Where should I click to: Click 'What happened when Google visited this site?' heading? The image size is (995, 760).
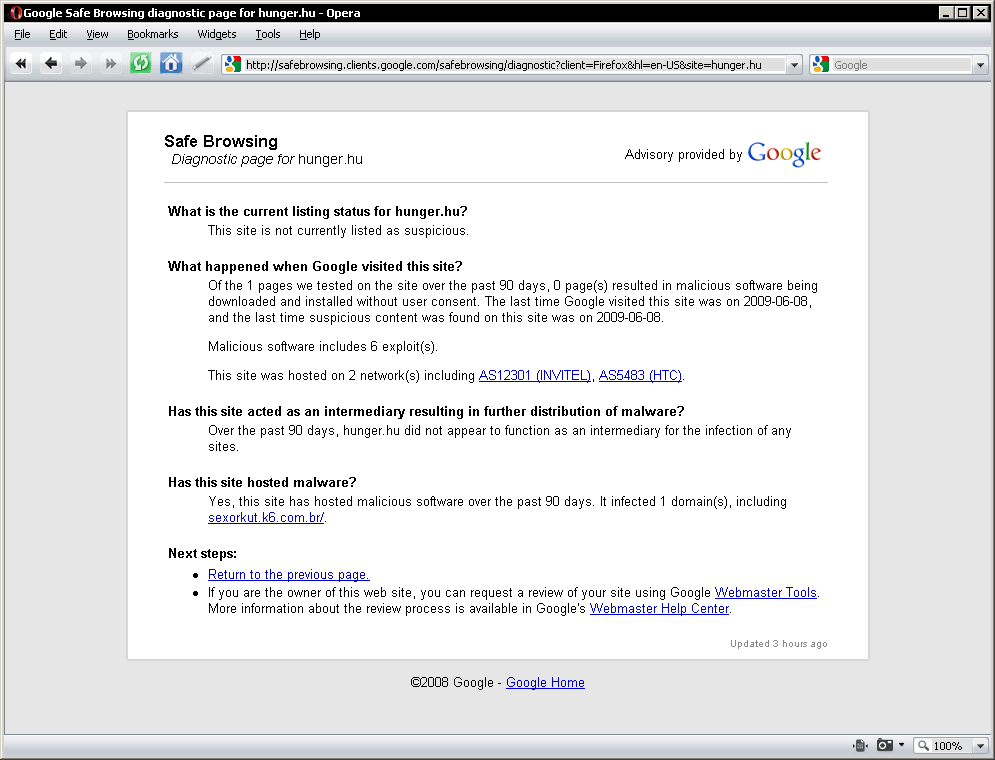point(315,266)
